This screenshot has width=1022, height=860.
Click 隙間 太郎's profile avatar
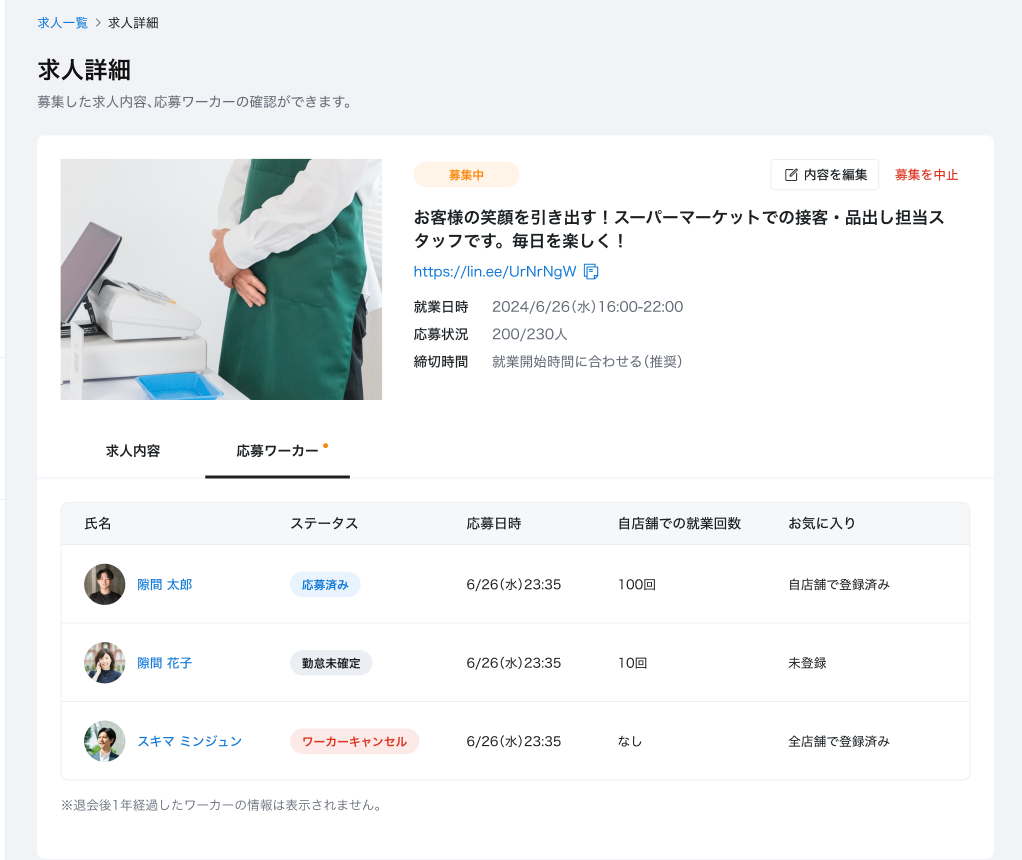click(104, 584)
